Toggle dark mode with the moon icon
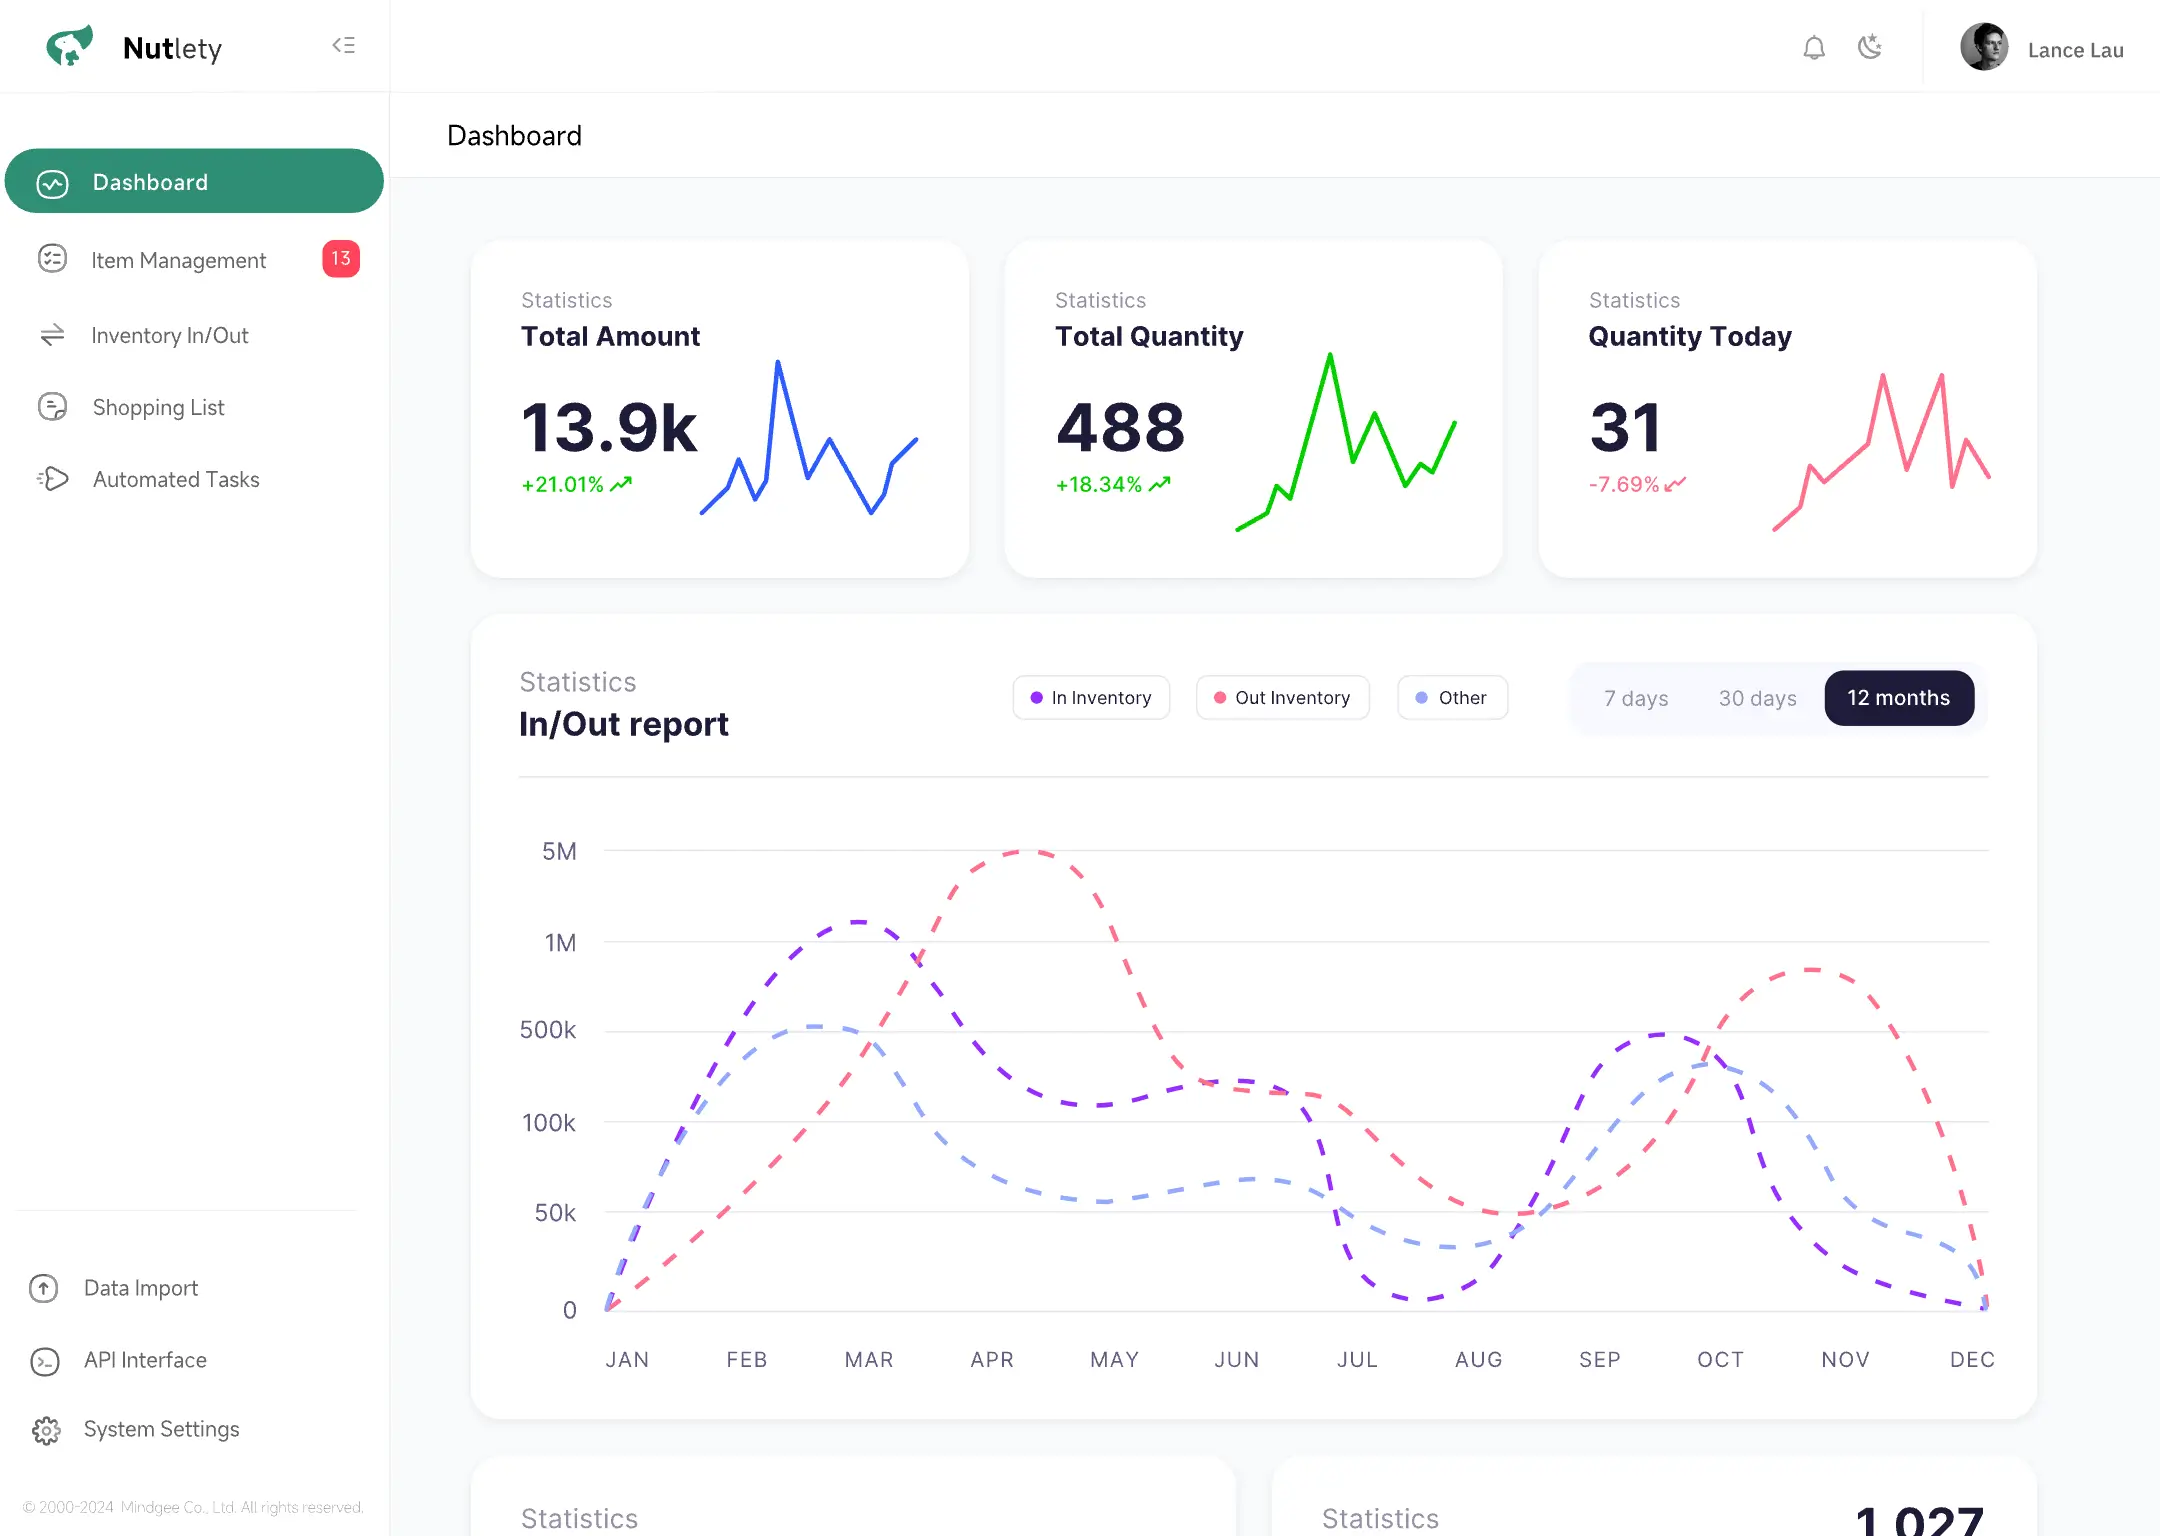The height and width of the screenshot is (1536, 2160). [x=1870, y=47]
